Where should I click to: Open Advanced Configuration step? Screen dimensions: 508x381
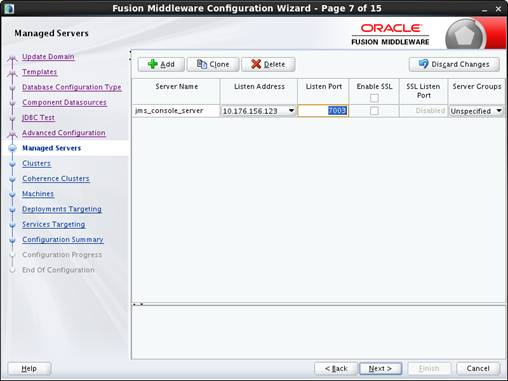(x=64, y=133)
